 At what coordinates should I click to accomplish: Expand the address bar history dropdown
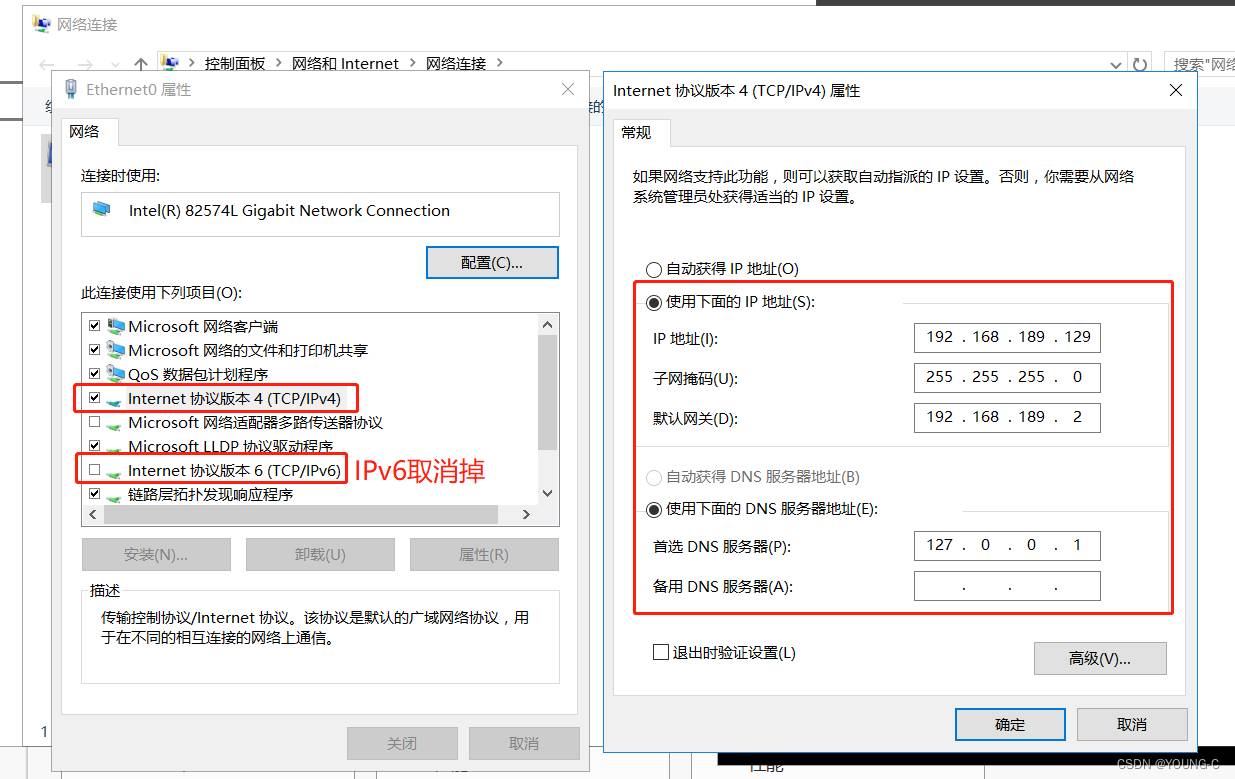pos(1116,64)
